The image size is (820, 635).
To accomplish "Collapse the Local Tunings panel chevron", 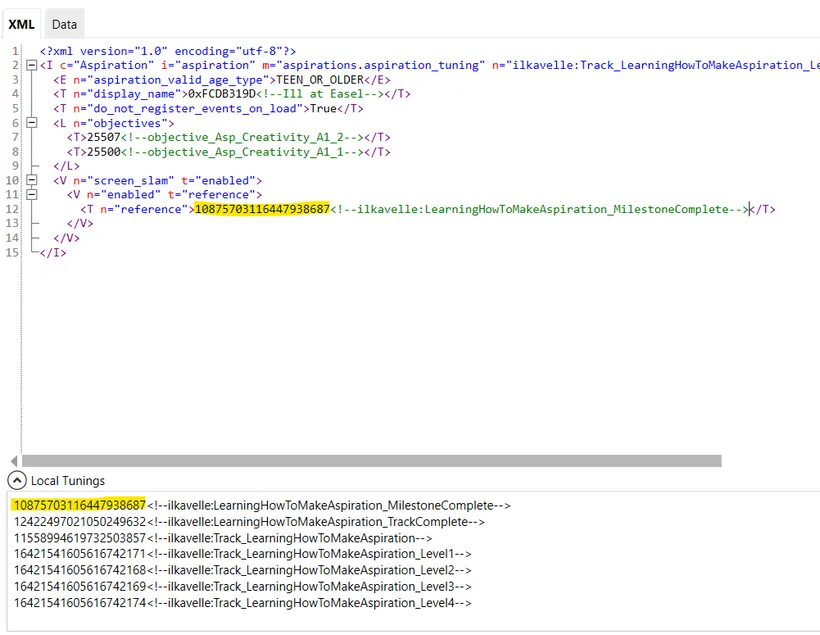I will click(x=17, y=481).
